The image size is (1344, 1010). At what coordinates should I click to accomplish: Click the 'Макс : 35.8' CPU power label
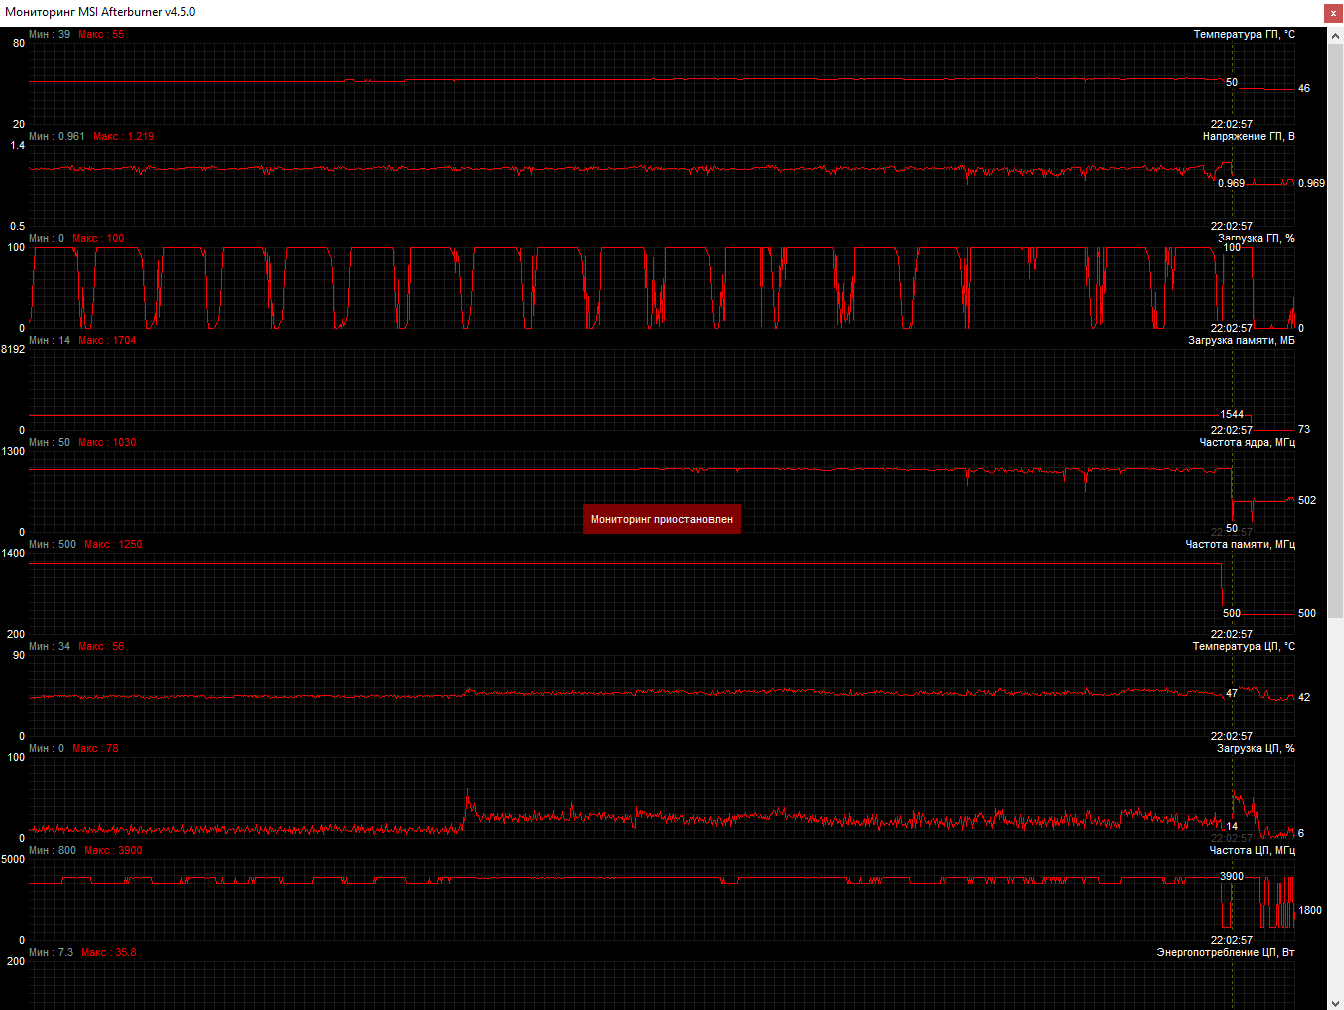(109, 952)
